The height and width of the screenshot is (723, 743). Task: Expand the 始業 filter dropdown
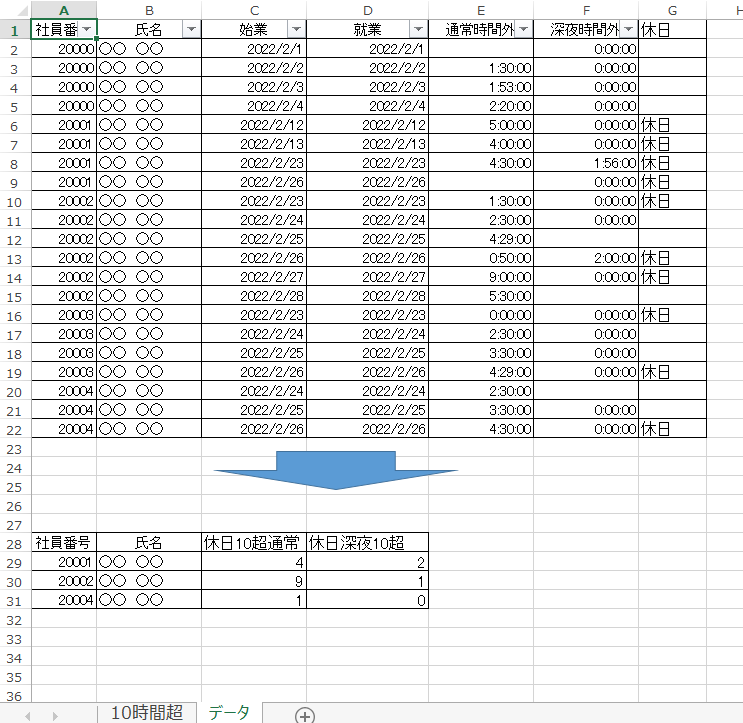point(296,29)
